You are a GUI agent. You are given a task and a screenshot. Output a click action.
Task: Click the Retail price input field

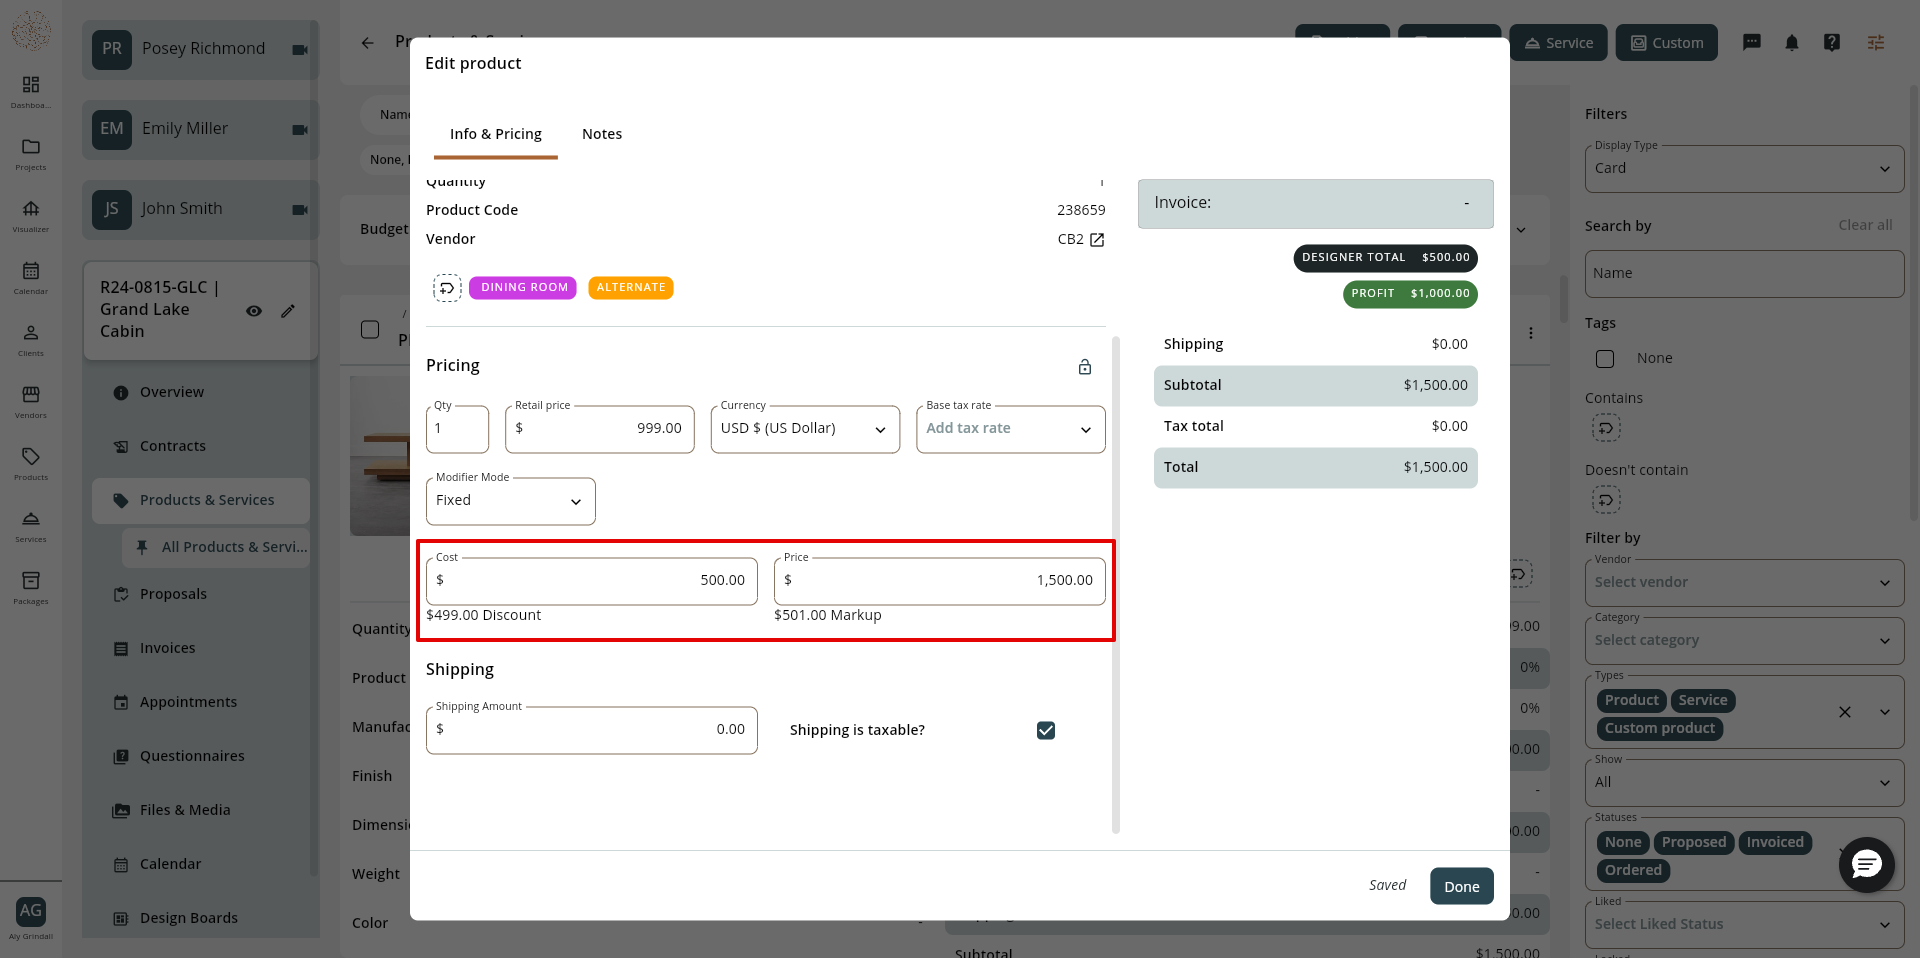600,429
